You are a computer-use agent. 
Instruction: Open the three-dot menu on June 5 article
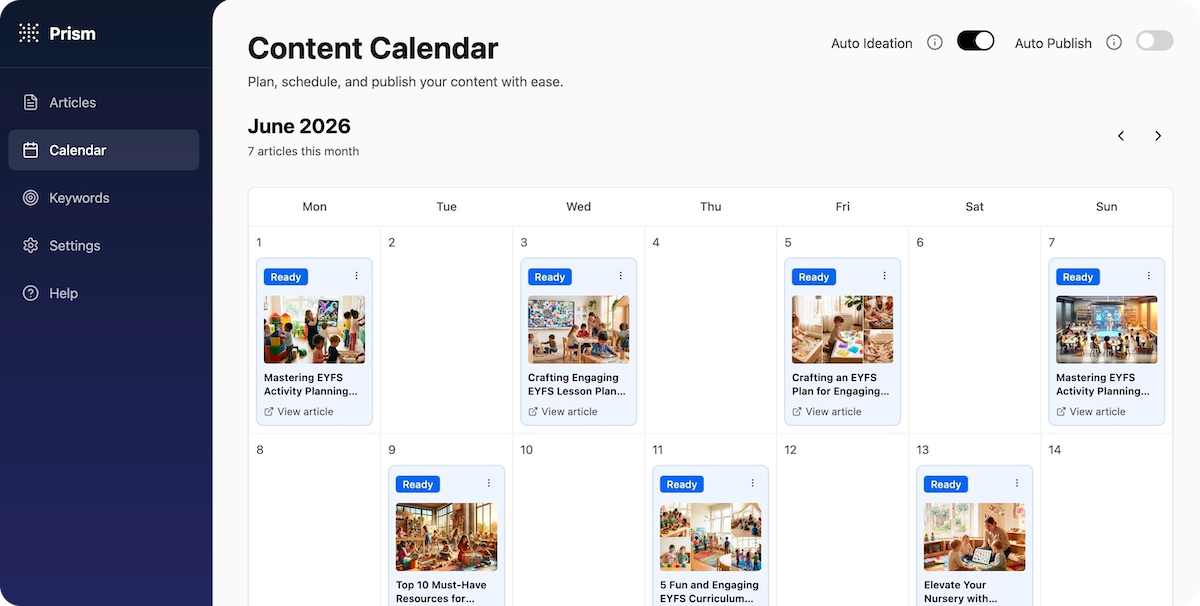884,276
